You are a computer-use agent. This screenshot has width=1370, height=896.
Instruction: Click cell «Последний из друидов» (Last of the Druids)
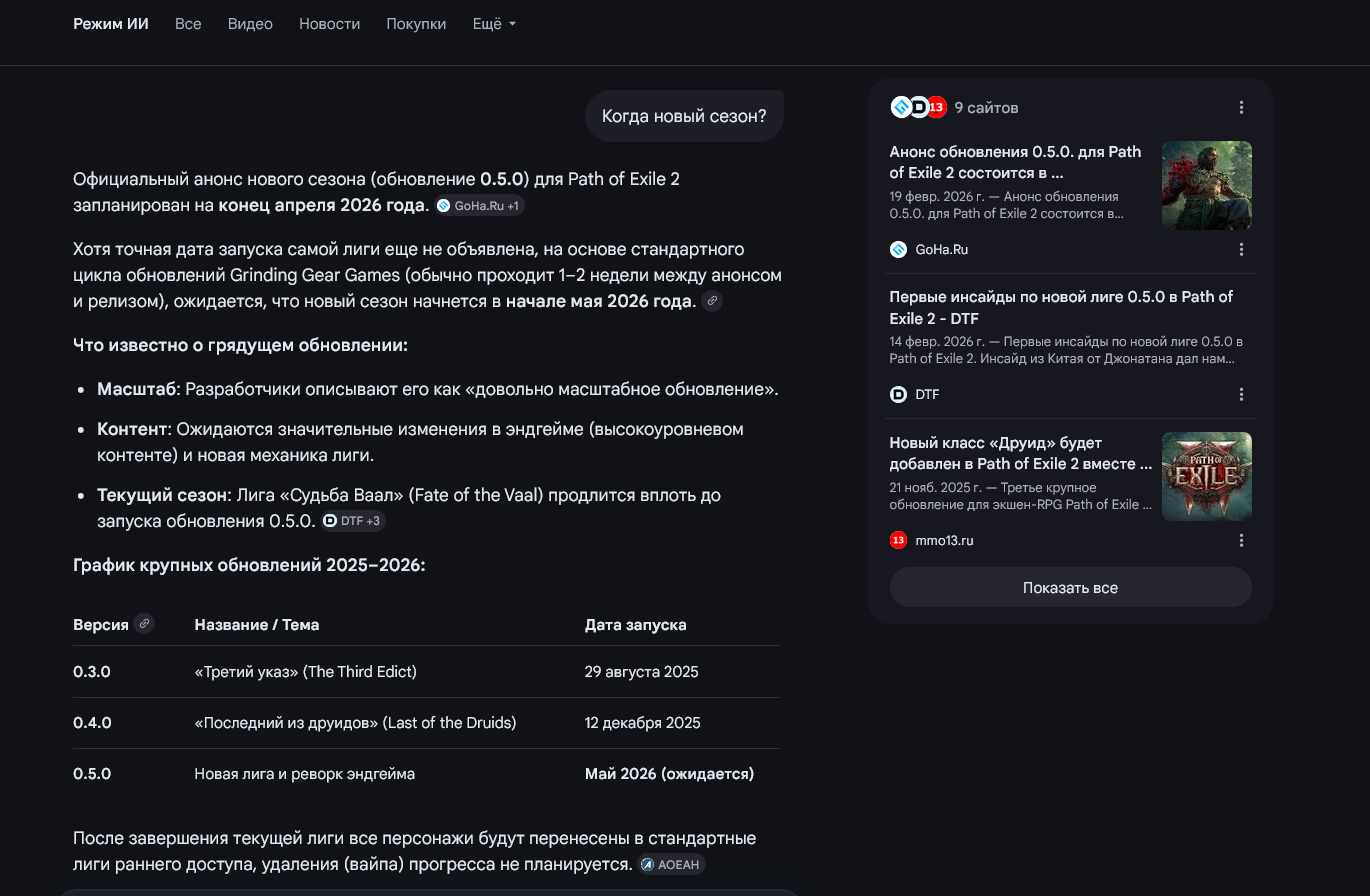click(355, 723)
